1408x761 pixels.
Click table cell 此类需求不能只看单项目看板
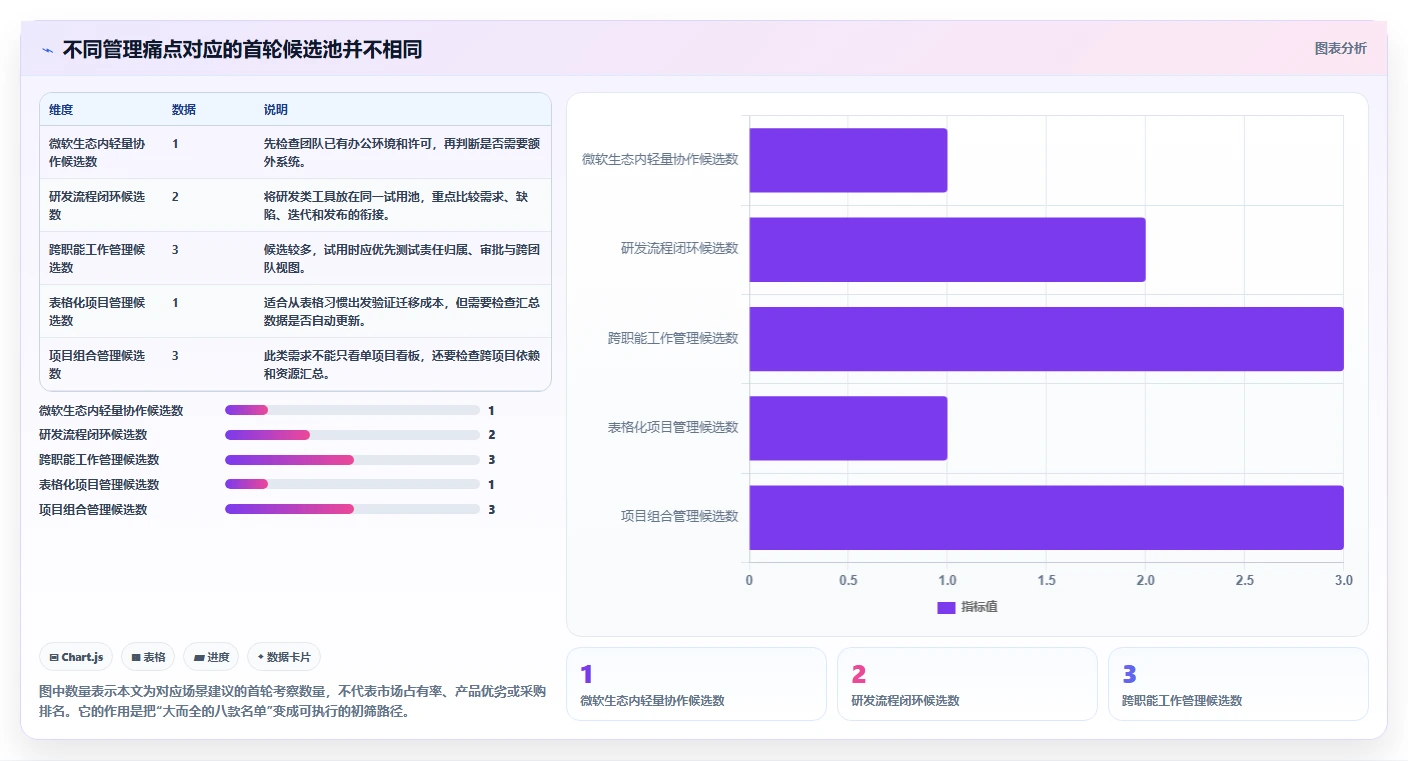[x=402, y=364]
